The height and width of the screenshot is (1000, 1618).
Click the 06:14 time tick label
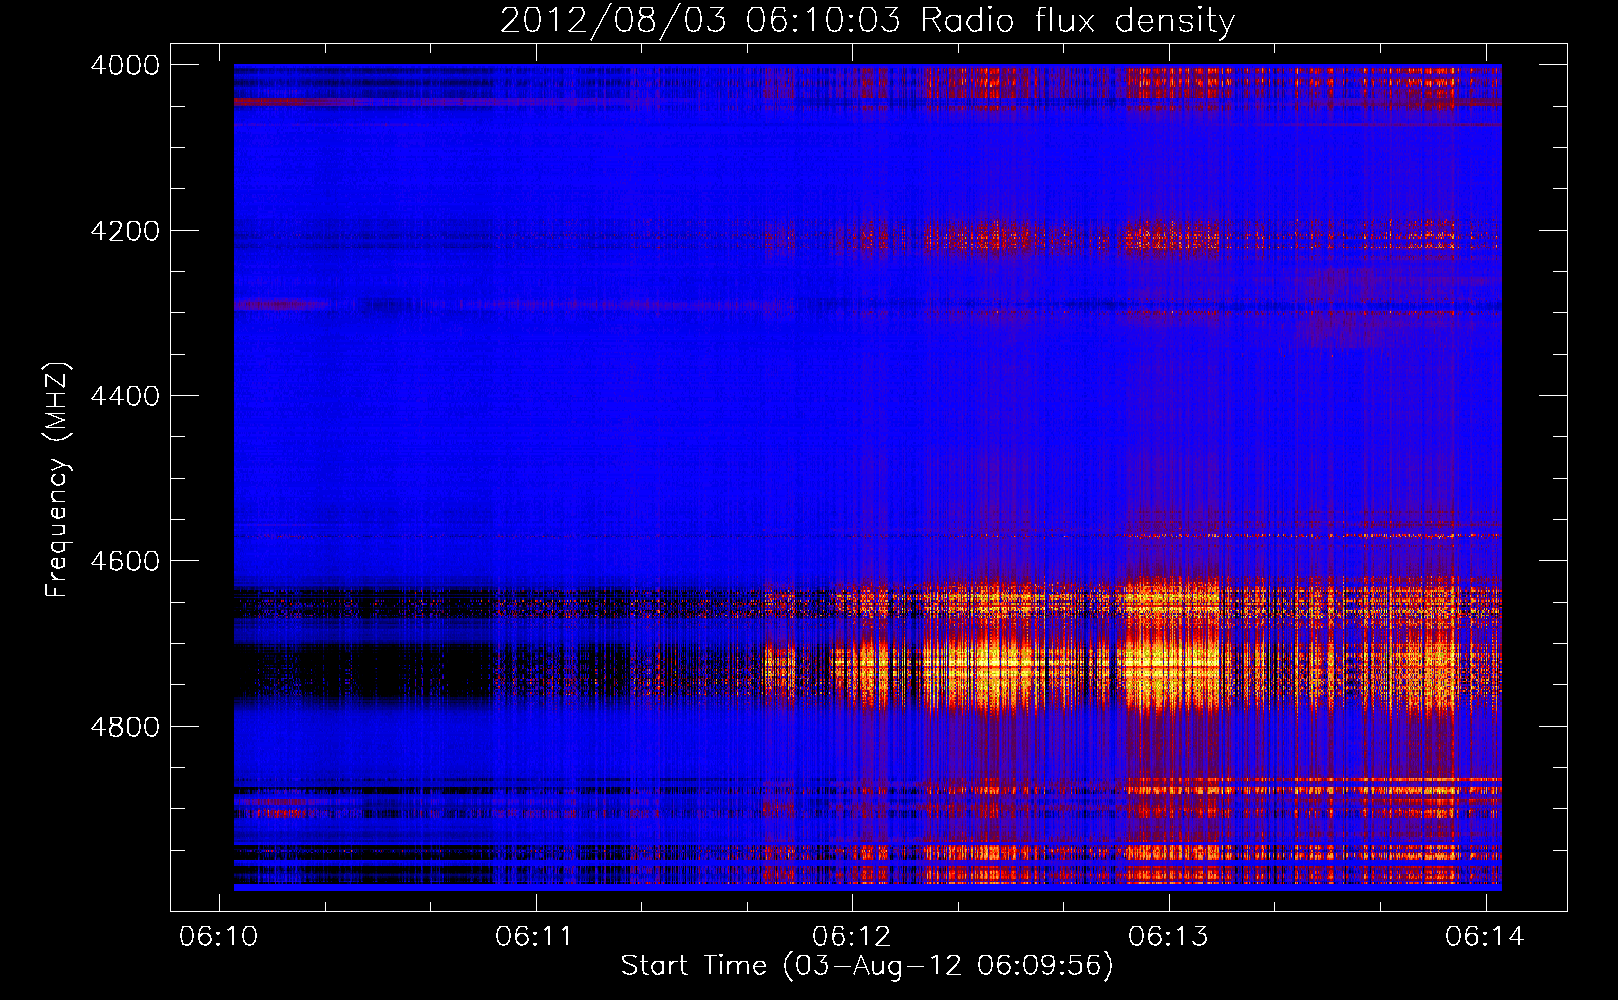coord(1485,936)
